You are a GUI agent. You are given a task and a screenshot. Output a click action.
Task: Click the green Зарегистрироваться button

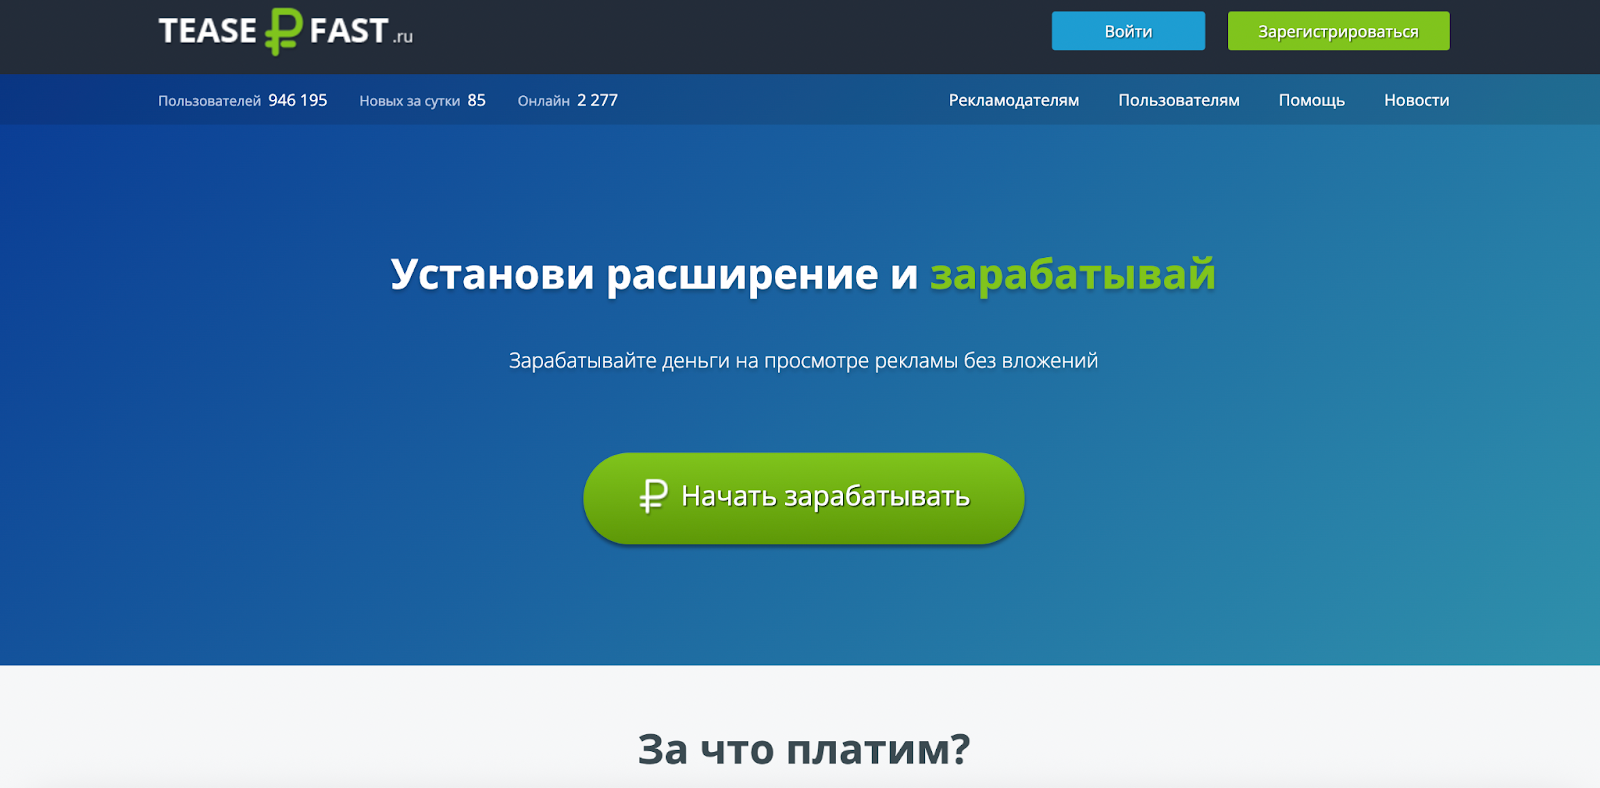click(1338, 31)
